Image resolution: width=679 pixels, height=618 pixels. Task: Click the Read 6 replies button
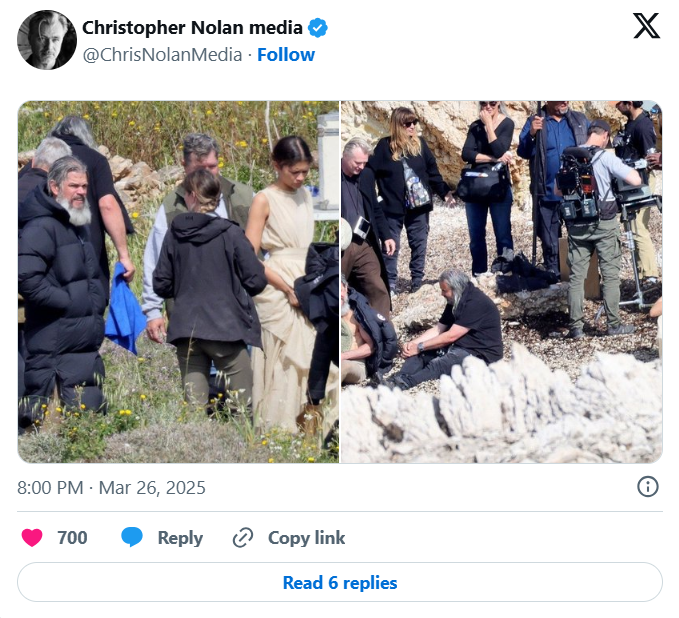pyautogui.click(x=339, y=582)
